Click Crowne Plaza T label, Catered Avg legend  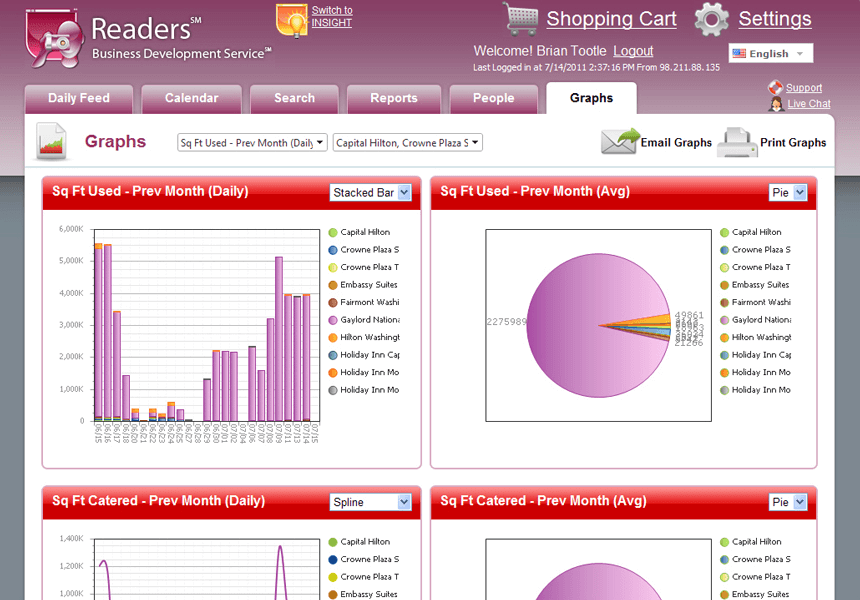761,576
